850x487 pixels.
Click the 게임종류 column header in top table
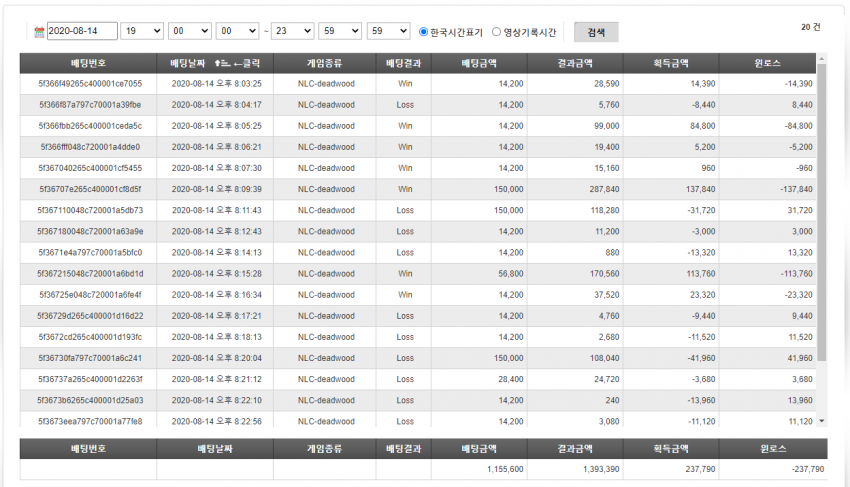click(324, 63)
